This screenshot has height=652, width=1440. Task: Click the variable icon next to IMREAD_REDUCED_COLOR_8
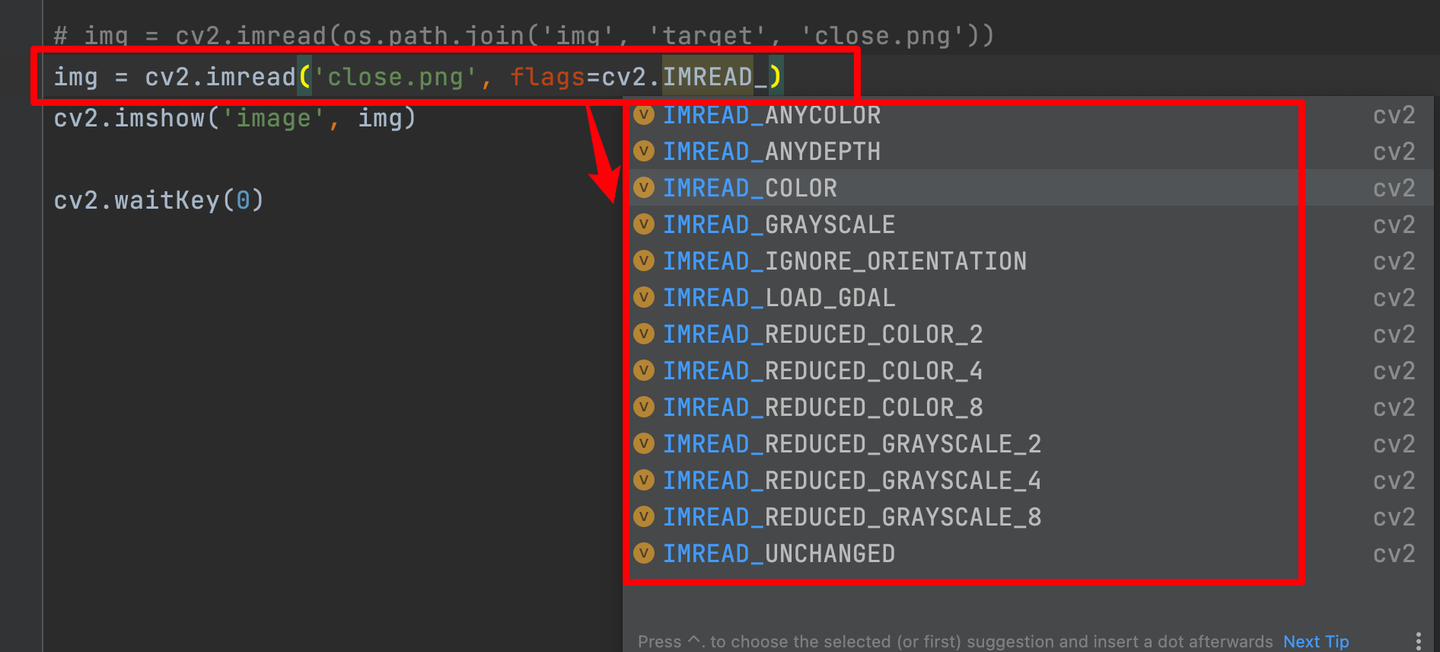tap(644, 407)
